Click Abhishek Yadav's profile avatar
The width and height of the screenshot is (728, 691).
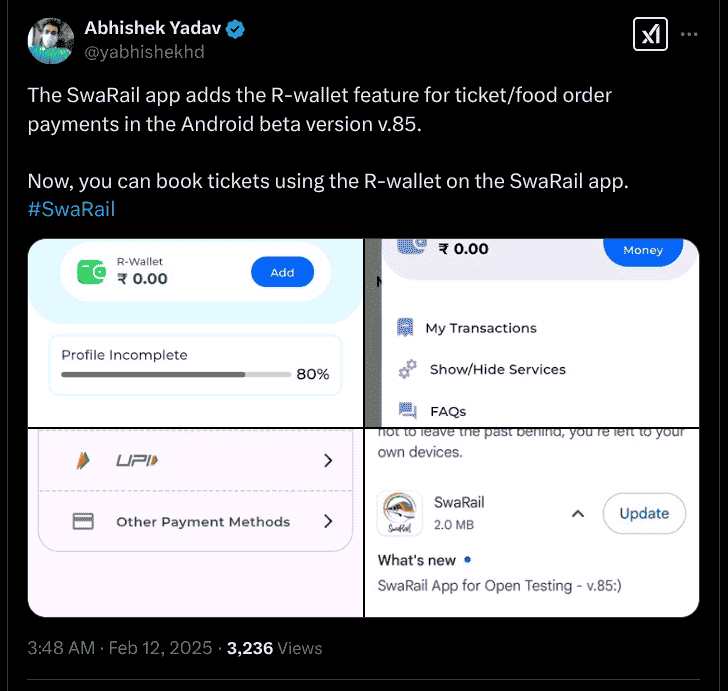51,40
